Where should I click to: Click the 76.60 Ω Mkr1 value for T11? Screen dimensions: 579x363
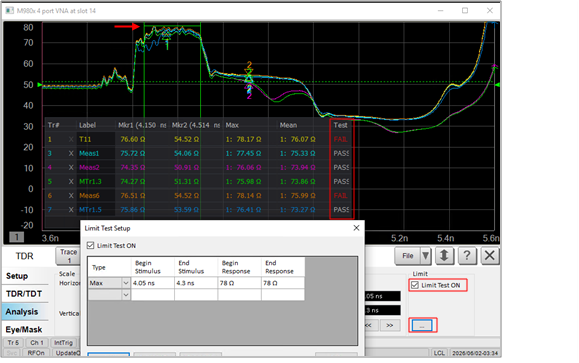(x=133, y=139)
